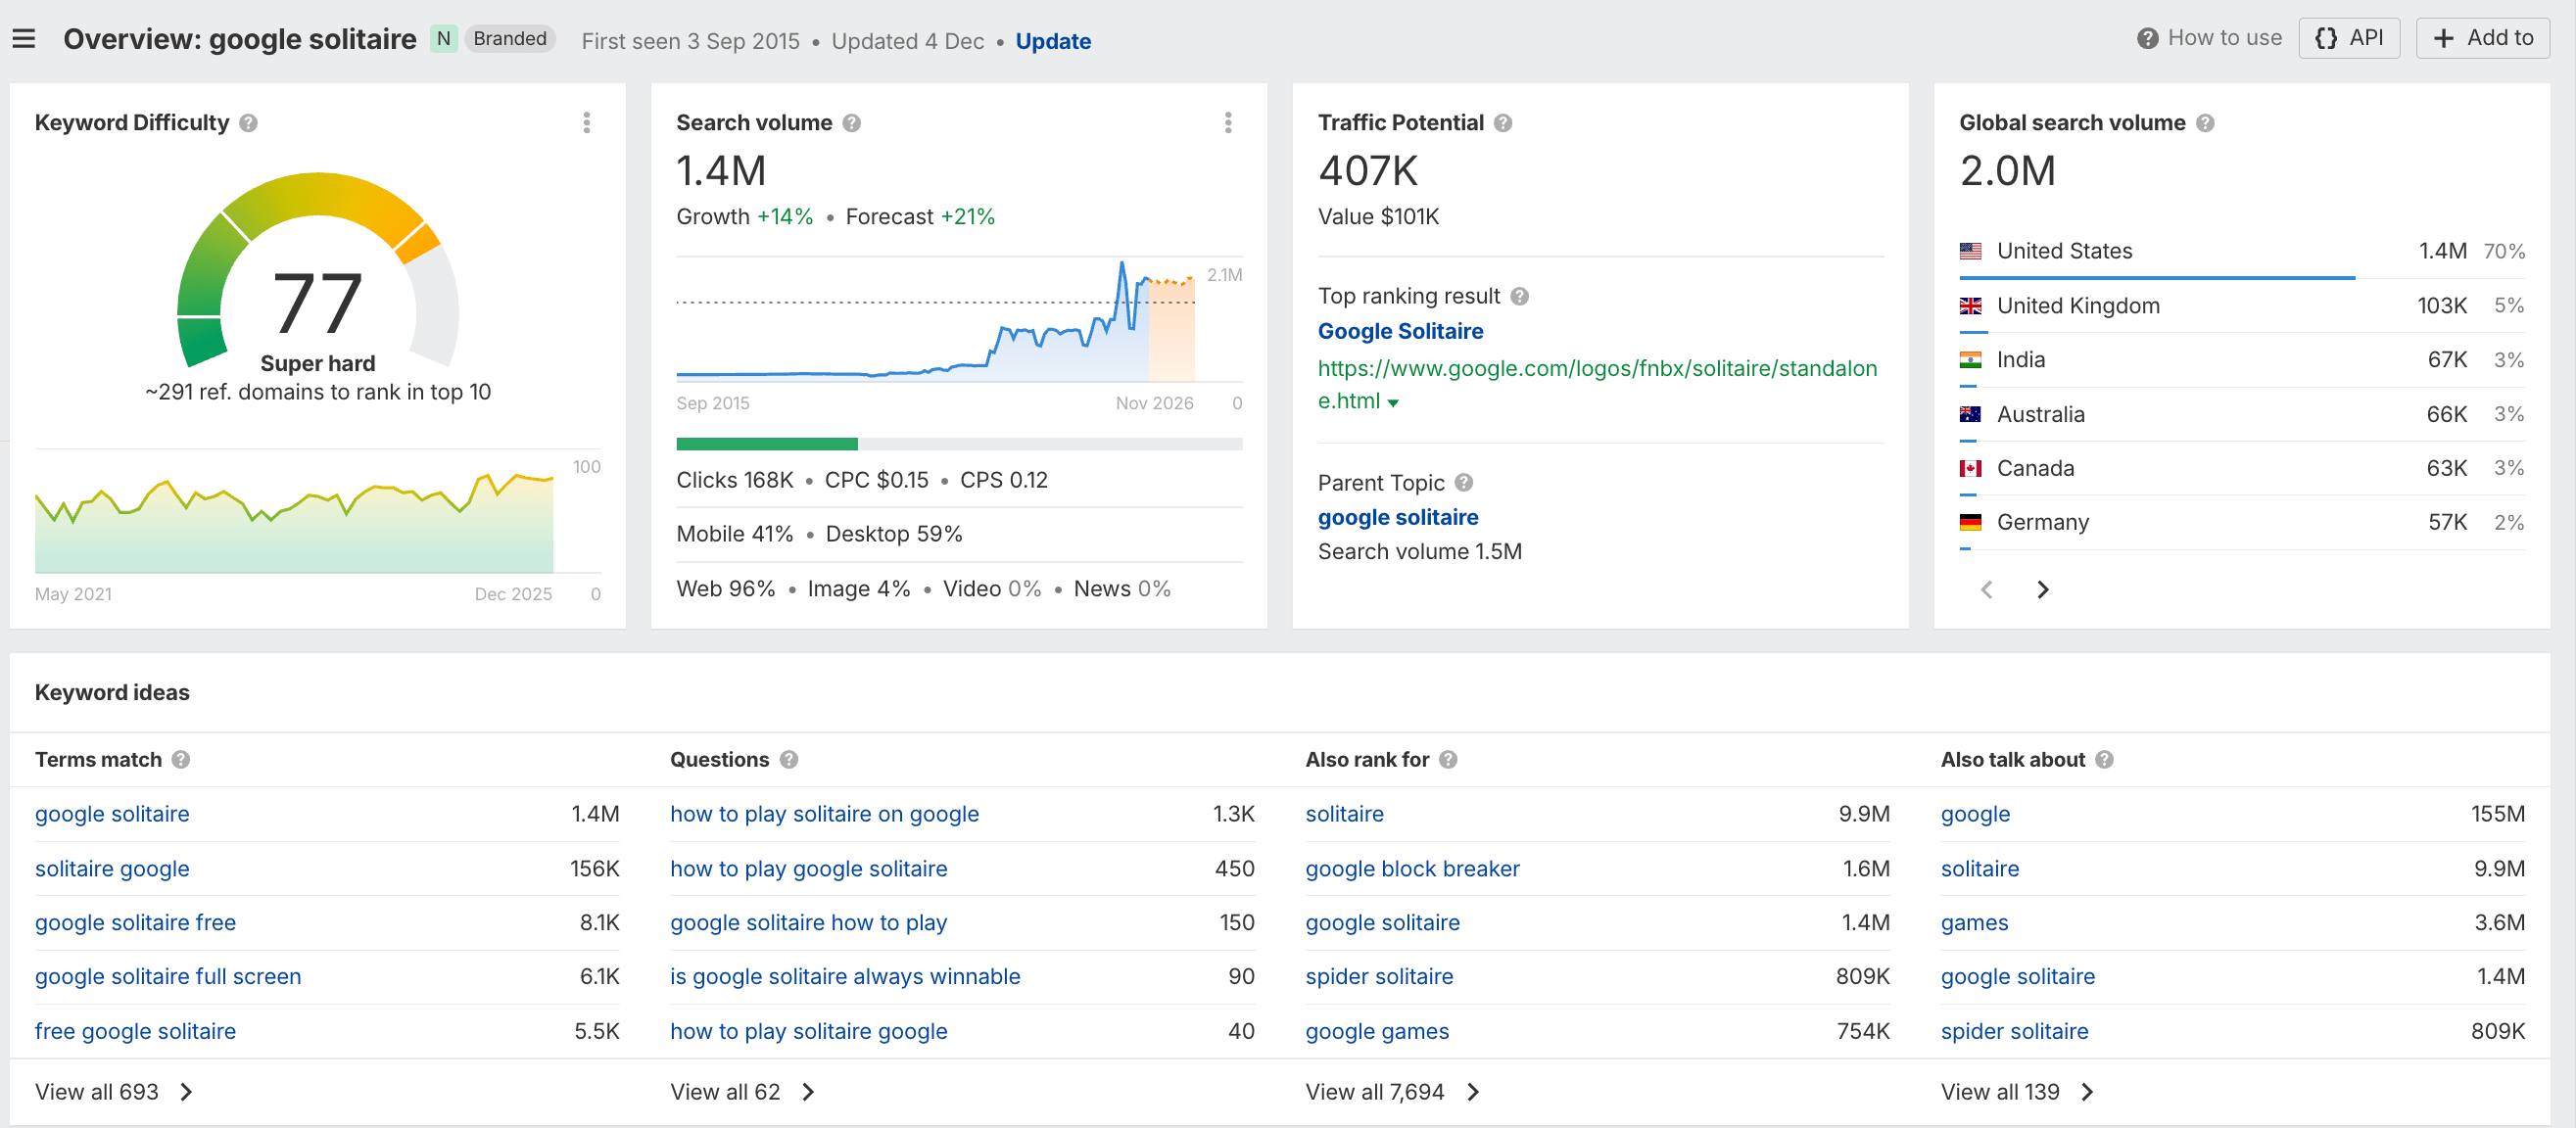
Task: Open the How to use help
Action: (2209, 38)
